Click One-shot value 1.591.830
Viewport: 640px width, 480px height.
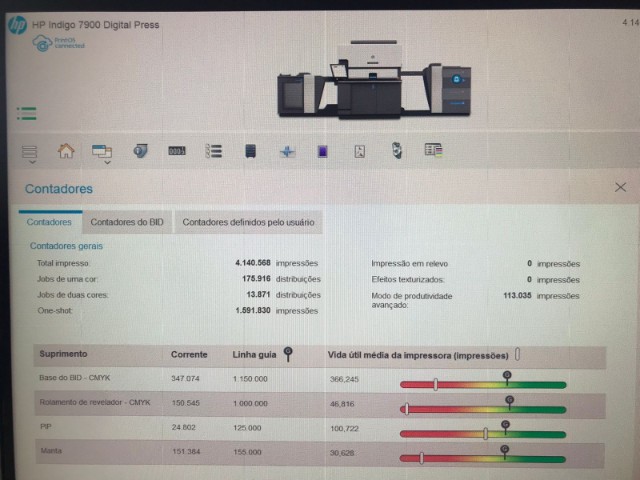(253, 311)
